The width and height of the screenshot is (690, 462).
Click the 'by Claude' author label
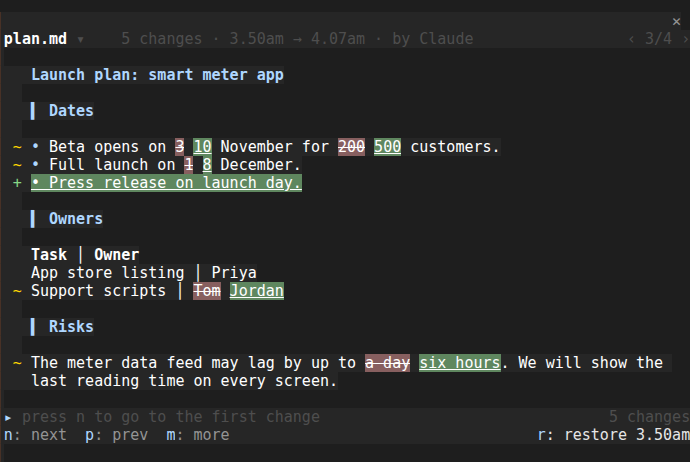pos(433,39)
